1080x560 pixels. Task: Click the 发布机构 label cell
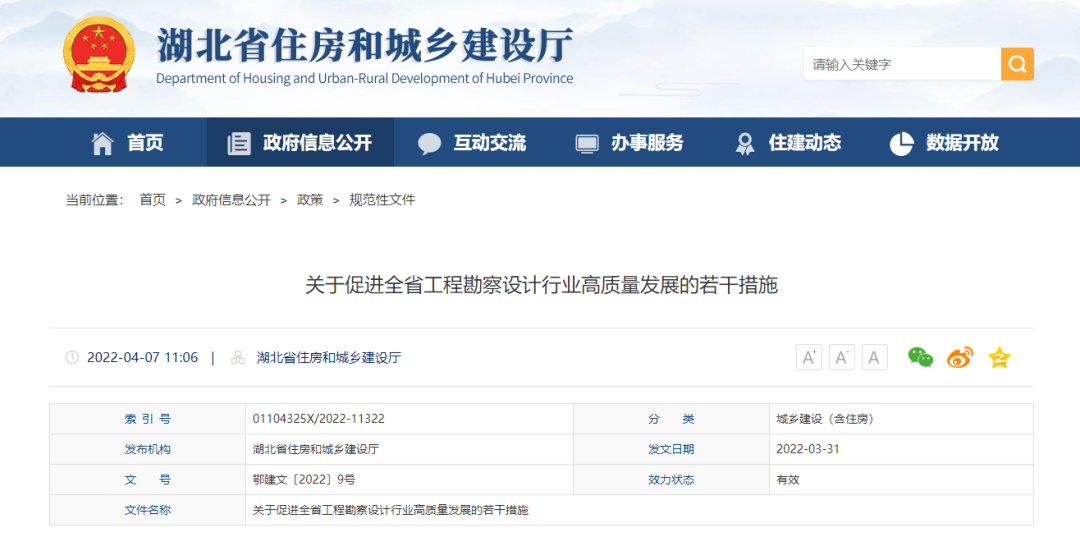point(147,449)
